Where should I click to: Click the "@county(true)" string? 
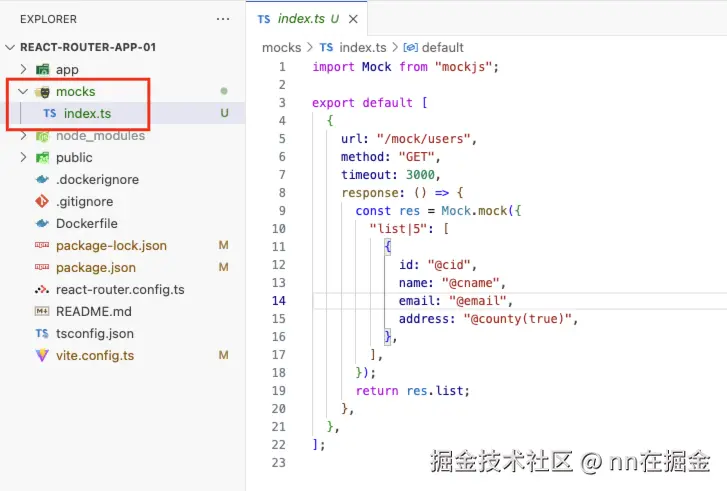[518, 319]
